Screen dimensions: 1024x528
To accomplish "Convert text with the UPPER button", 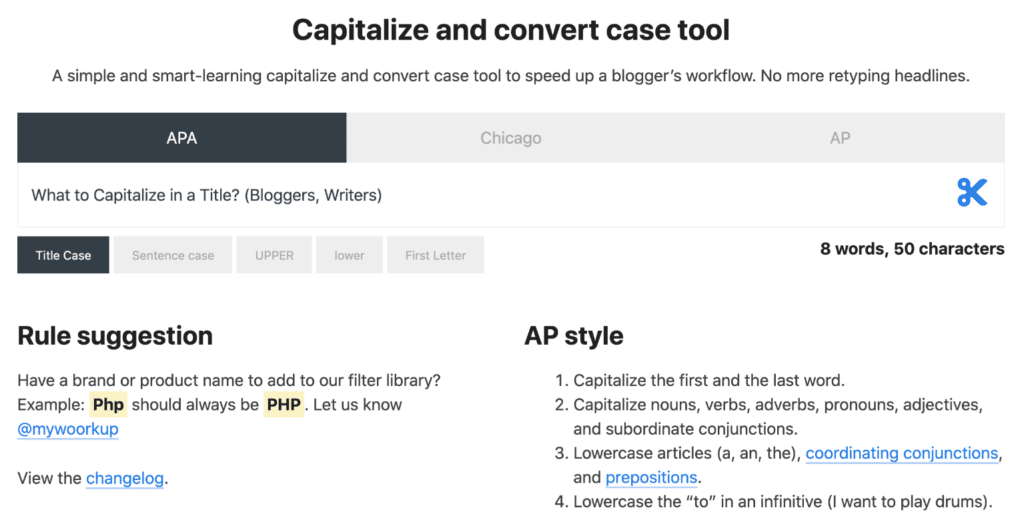I will [274, 255].
